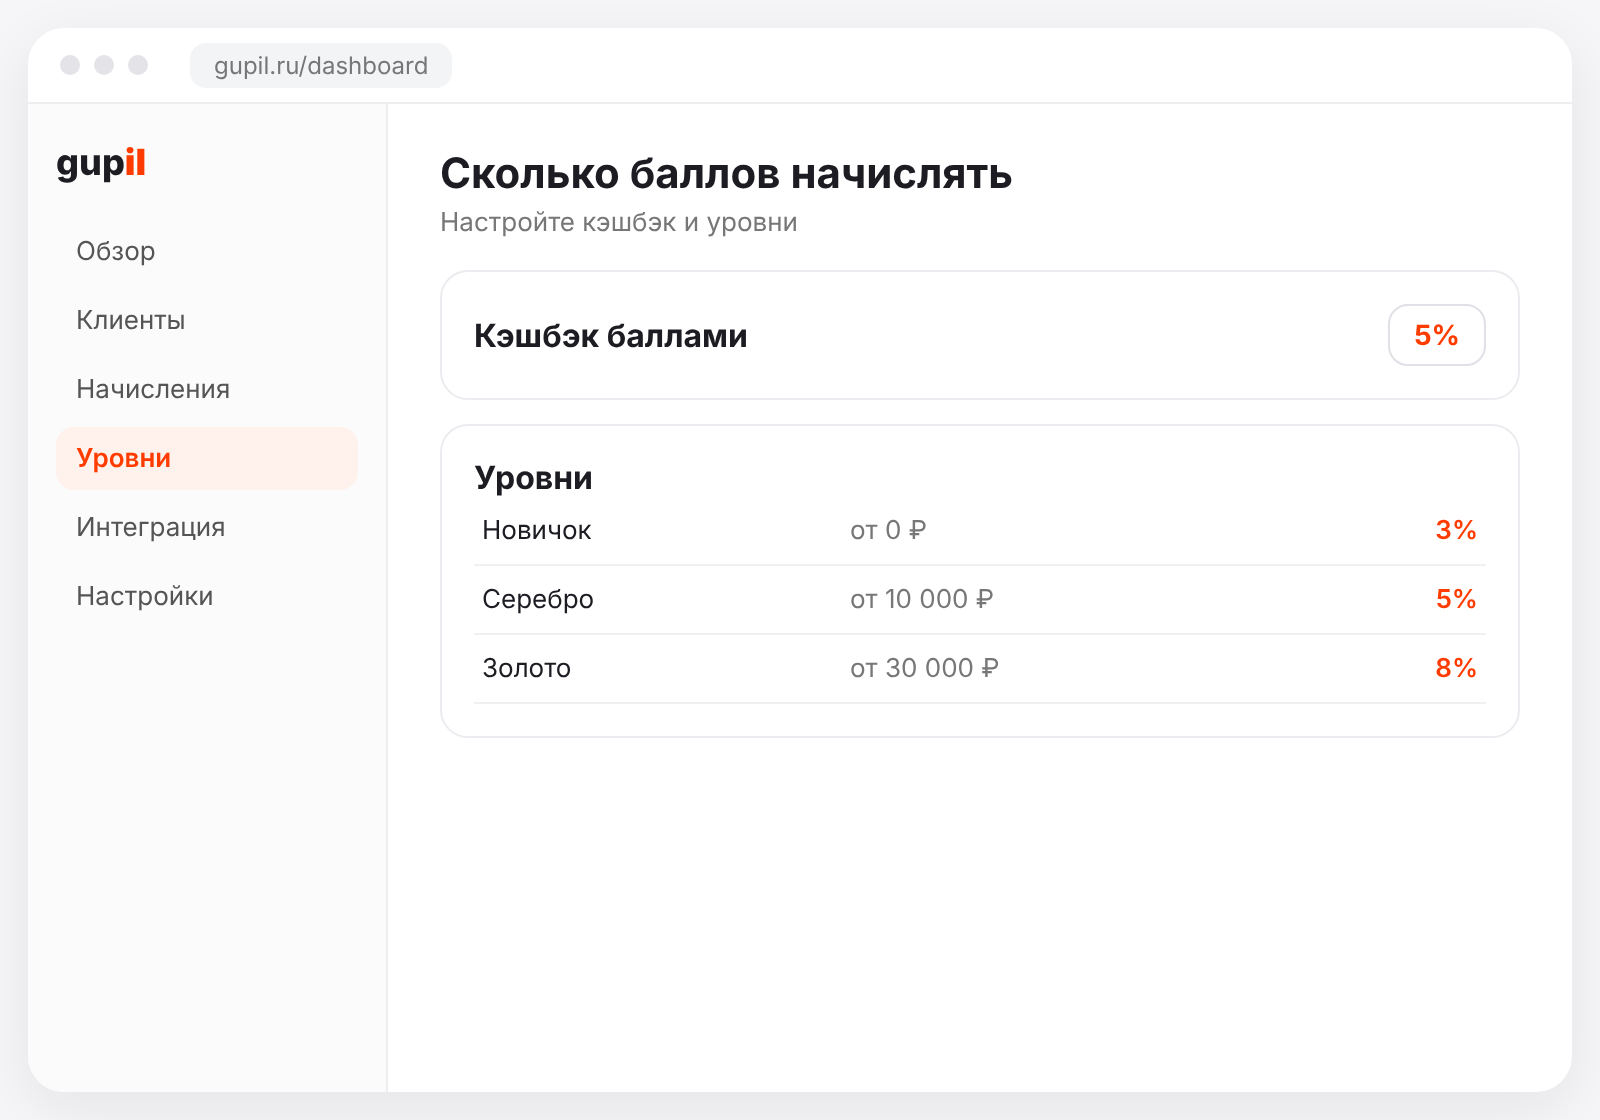The height and width of the screenshot is (1120, 1600).
Task: Open Настройки in sidebar
Action: point(206,596)
